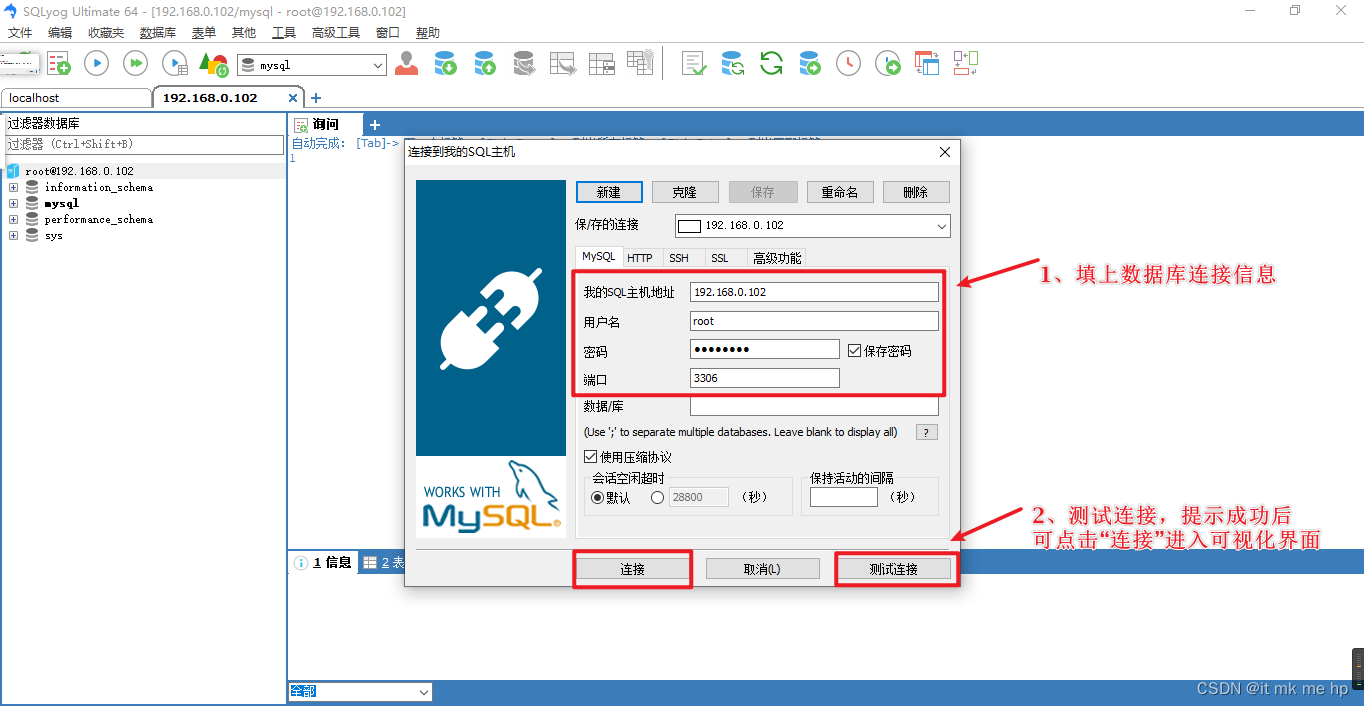
Task: Open the 高级工具 menu
Action: pyautogui.click(x=336, y=33)
